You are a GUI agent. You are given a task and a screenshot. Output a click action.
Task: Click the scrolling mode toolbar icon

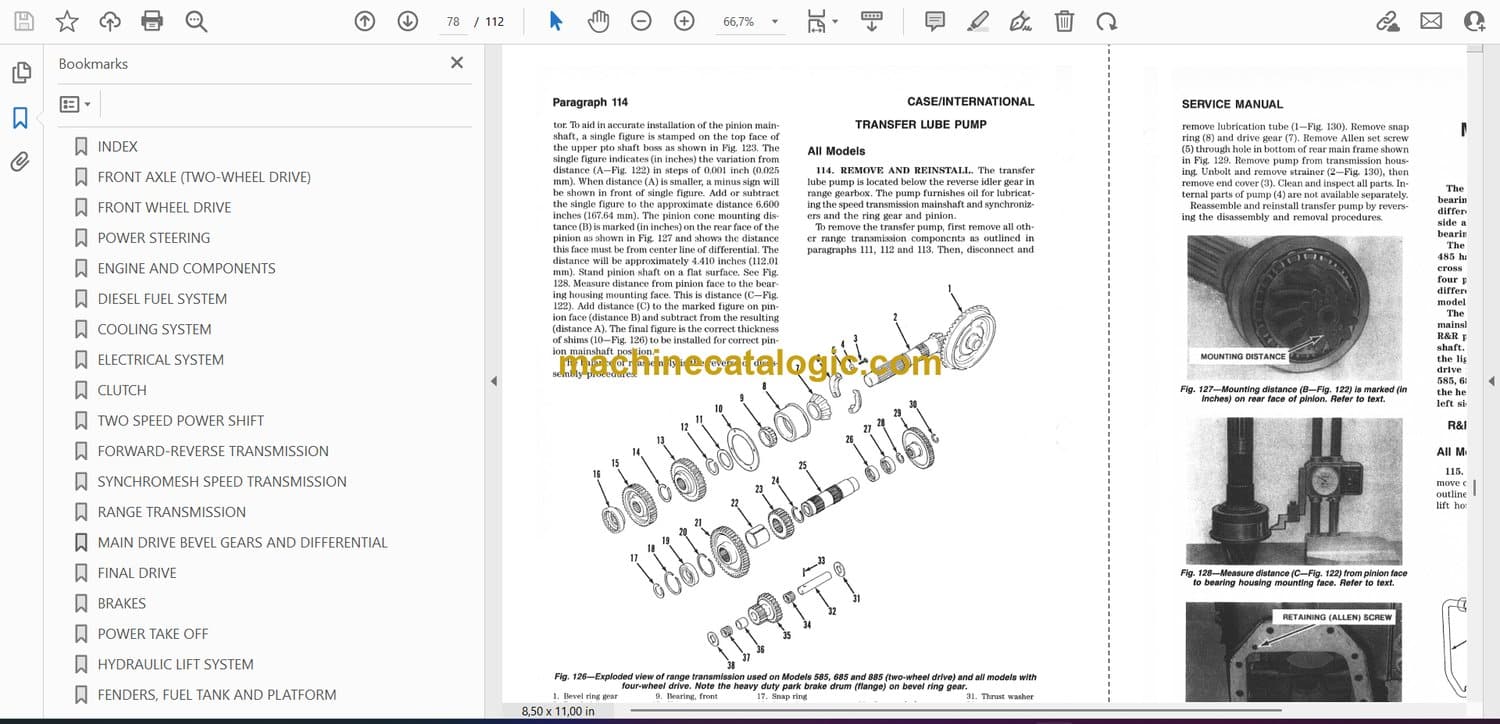[871, 21]
